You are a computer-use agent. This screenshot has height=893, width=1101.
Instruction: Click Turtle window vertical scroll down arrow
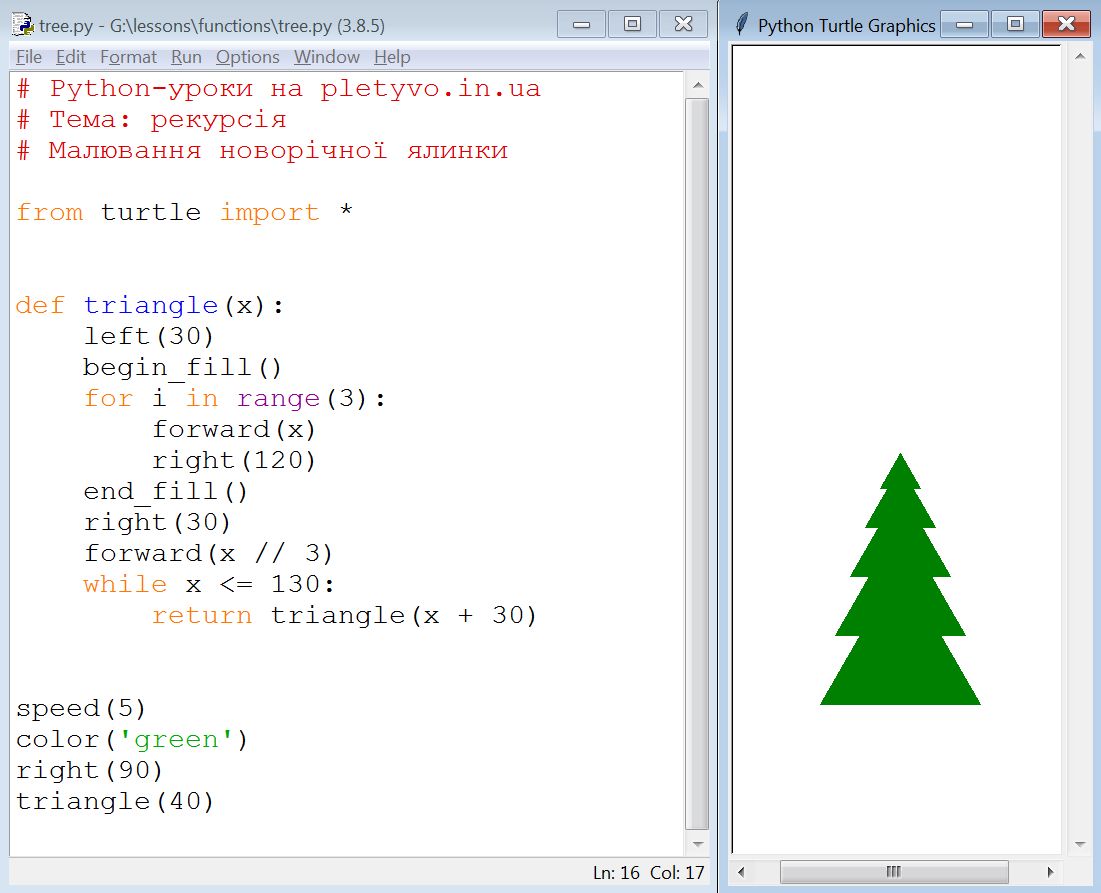1080,844
